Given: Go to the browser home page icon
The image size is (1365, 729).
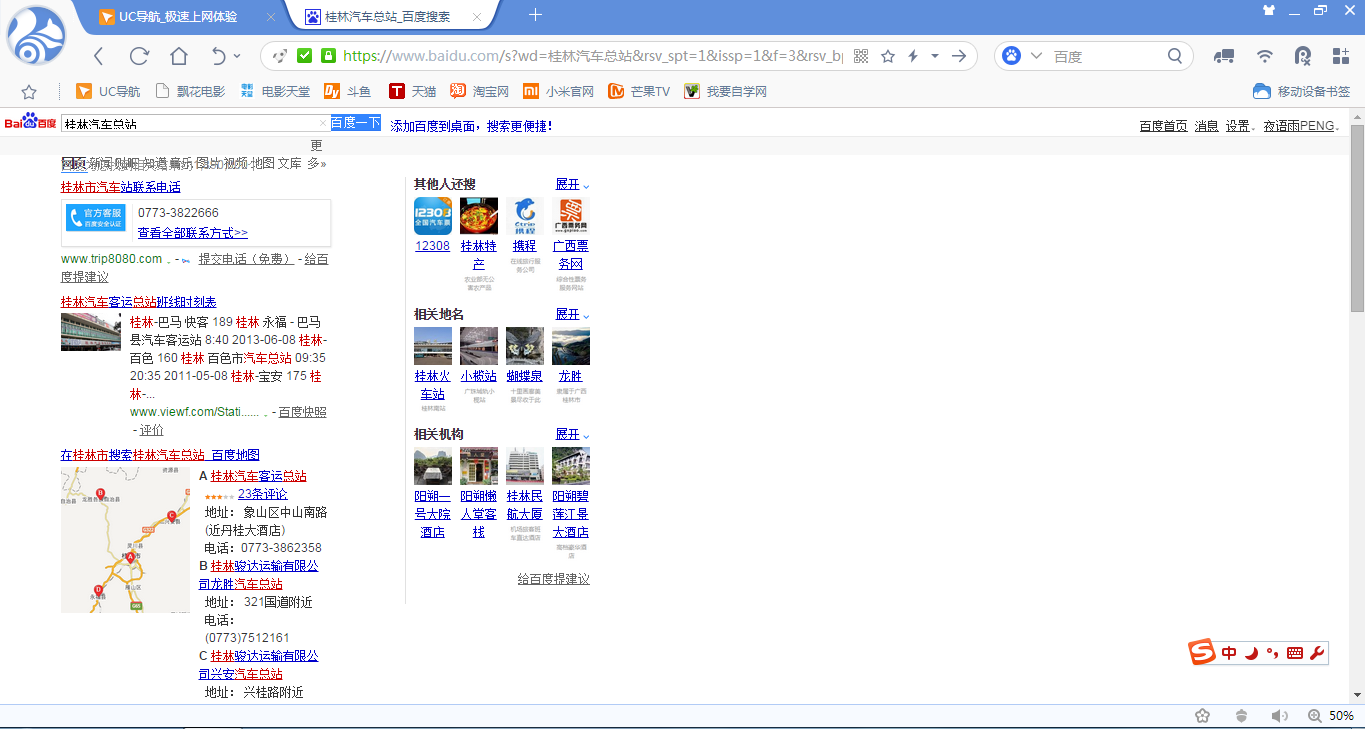Looking at the screenshot, I should [179, 56].
